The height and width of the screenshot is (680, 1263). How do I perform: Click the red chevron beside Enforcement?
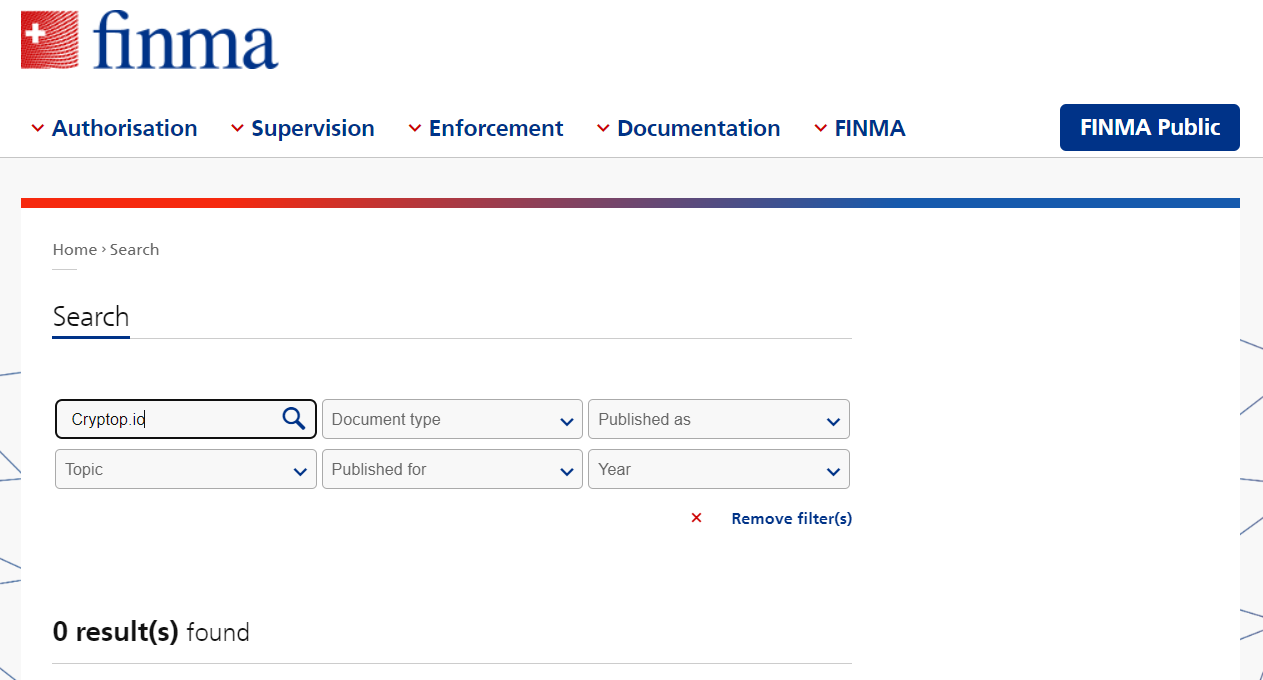(x=415, y=128)
